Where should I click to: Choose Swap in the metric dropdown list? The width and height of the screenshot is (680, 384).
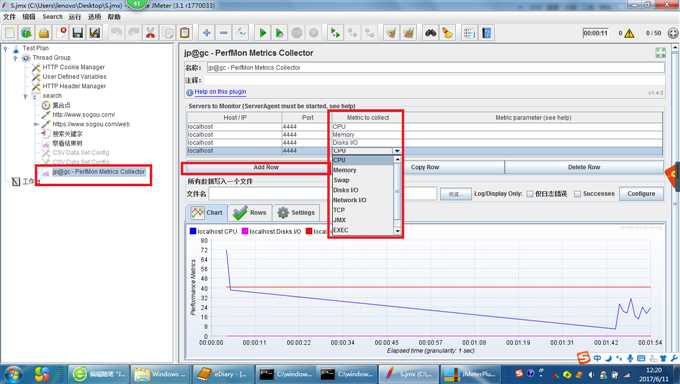[362, 180]
